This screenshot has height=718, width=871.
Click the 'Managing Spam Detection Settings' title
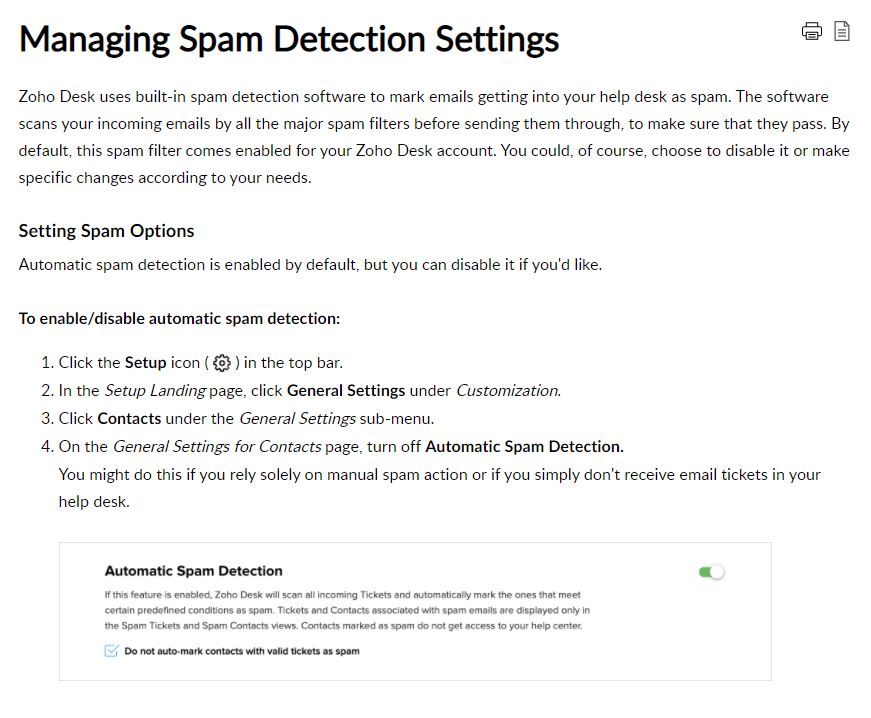(x=289, y=39)
